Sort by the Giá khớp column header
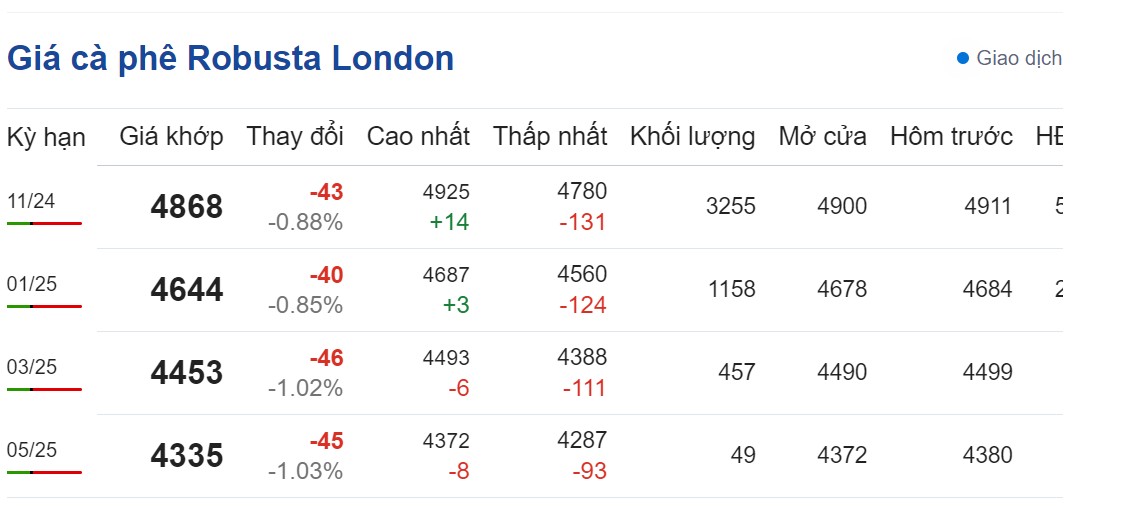 171,137
